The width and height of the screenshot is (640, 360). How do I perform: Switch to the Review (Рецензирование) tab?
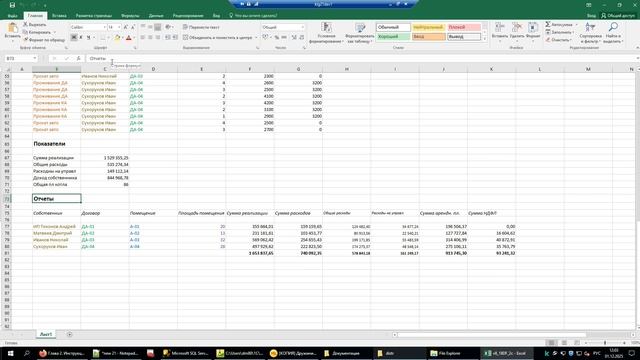point(188,16)
